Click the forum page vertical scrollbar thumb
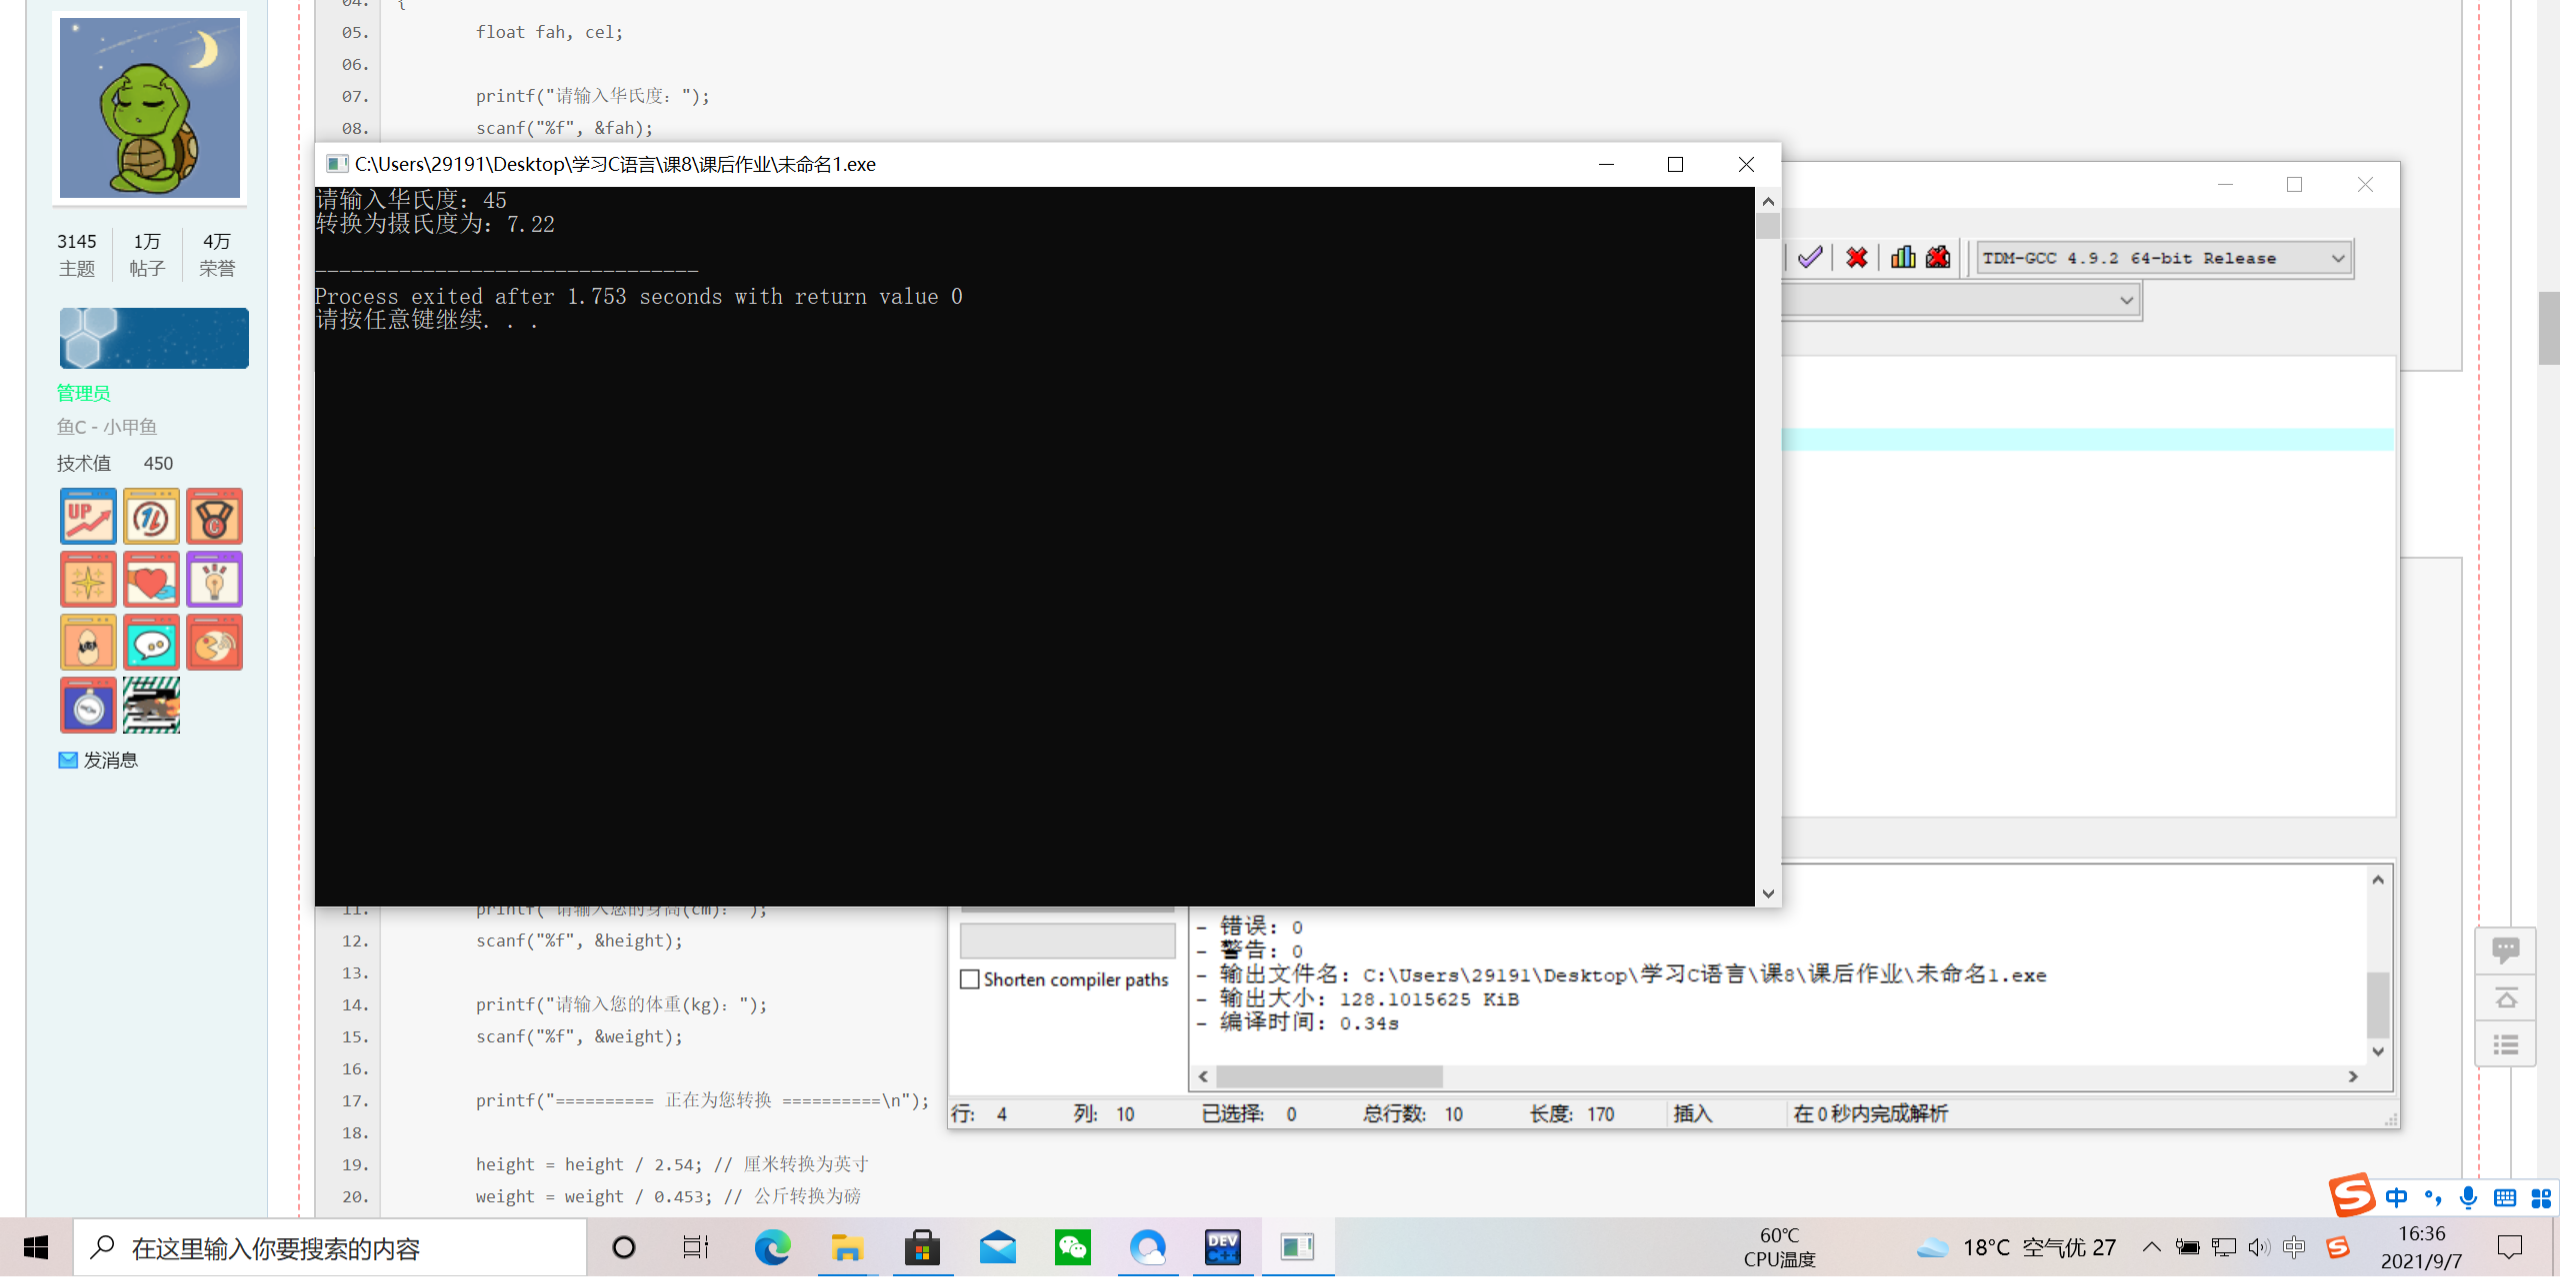Image resolution: width=2560 pixels, height=1277 pixels. [x=2548, y=328]
